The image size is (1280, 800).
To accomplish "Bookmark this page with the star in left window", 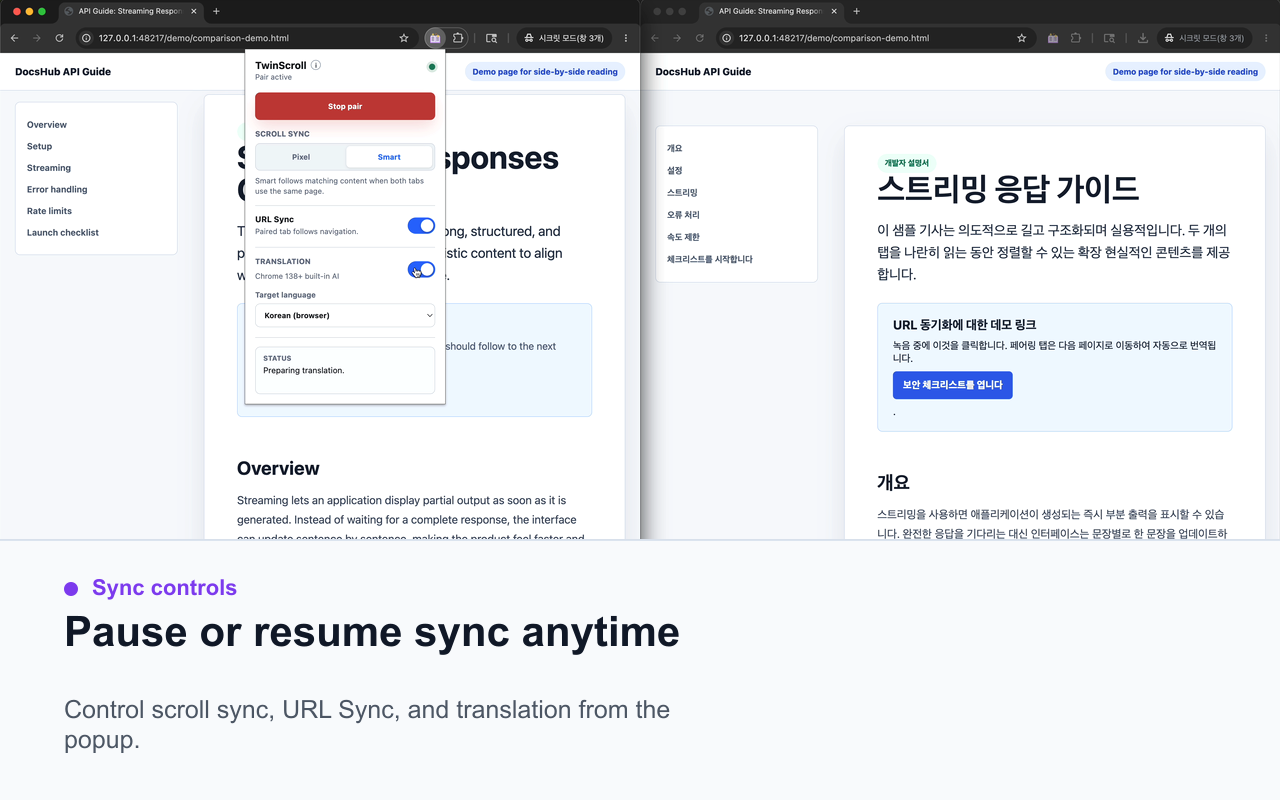I will click(404, 38).
